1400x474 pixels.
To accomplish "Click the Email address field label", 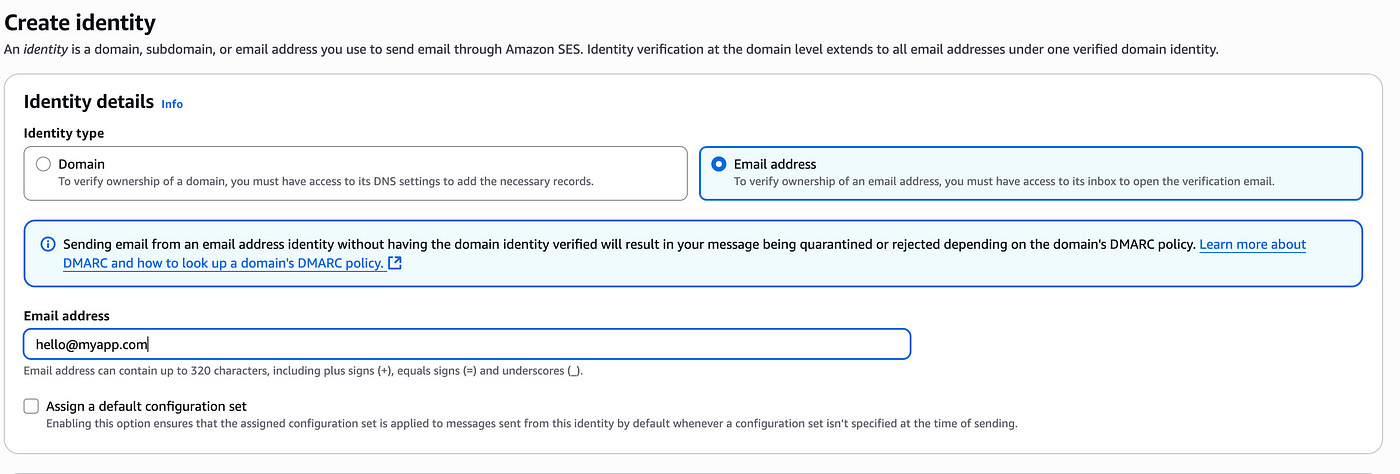I will [67, 316].
